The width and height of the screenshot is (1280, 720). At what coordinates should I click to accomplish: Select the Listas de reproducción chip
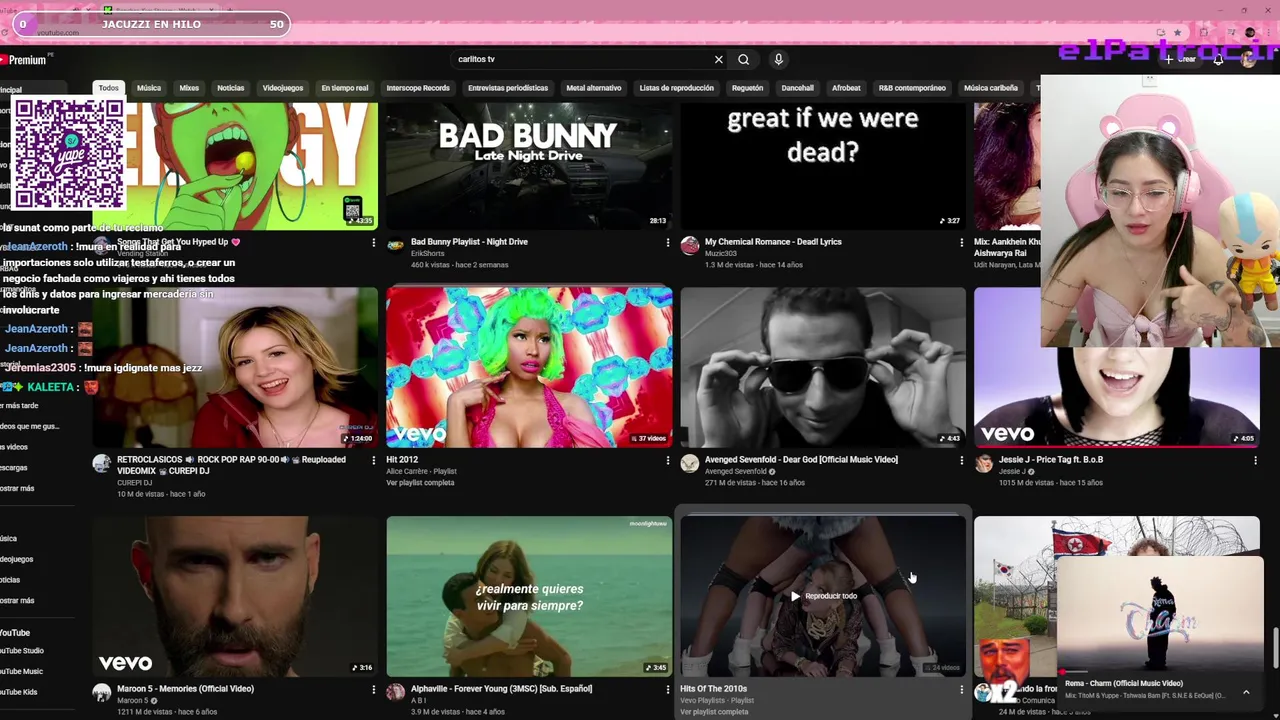click(676, 88)
